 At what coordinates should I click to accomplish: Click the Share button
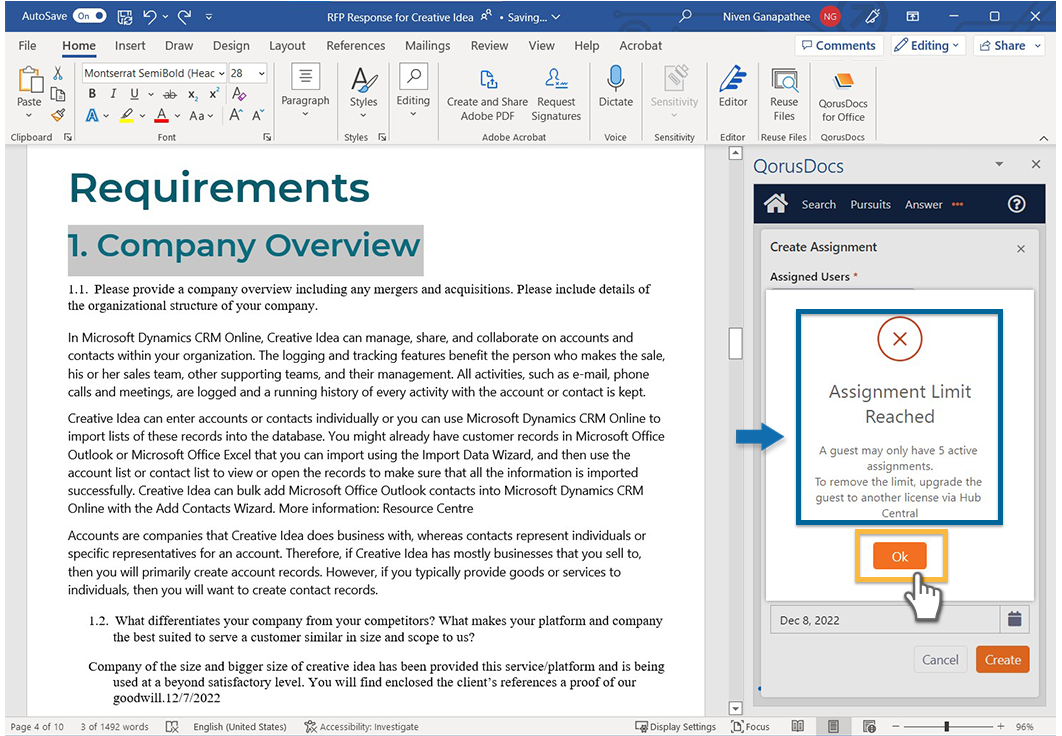click(x=1010, y=45)
